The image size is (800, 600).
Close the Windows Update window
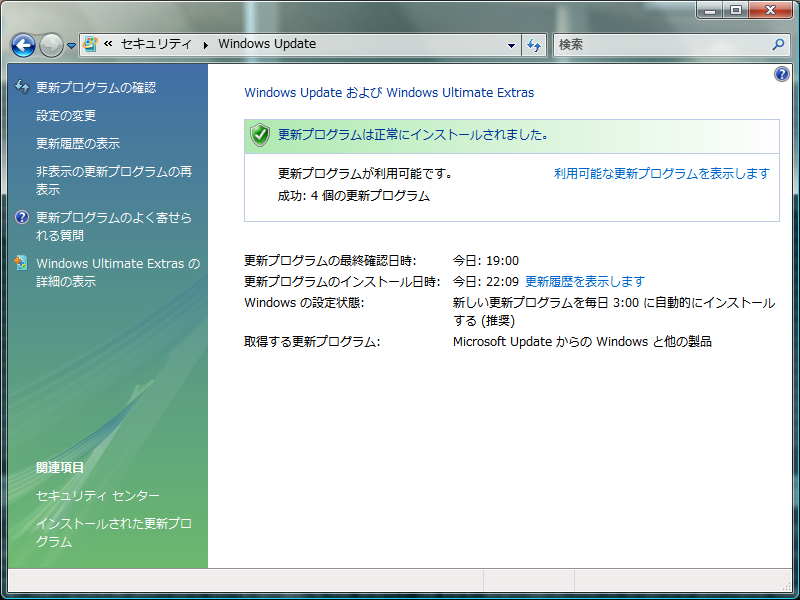pyautogui.click(x=770, y=10)
